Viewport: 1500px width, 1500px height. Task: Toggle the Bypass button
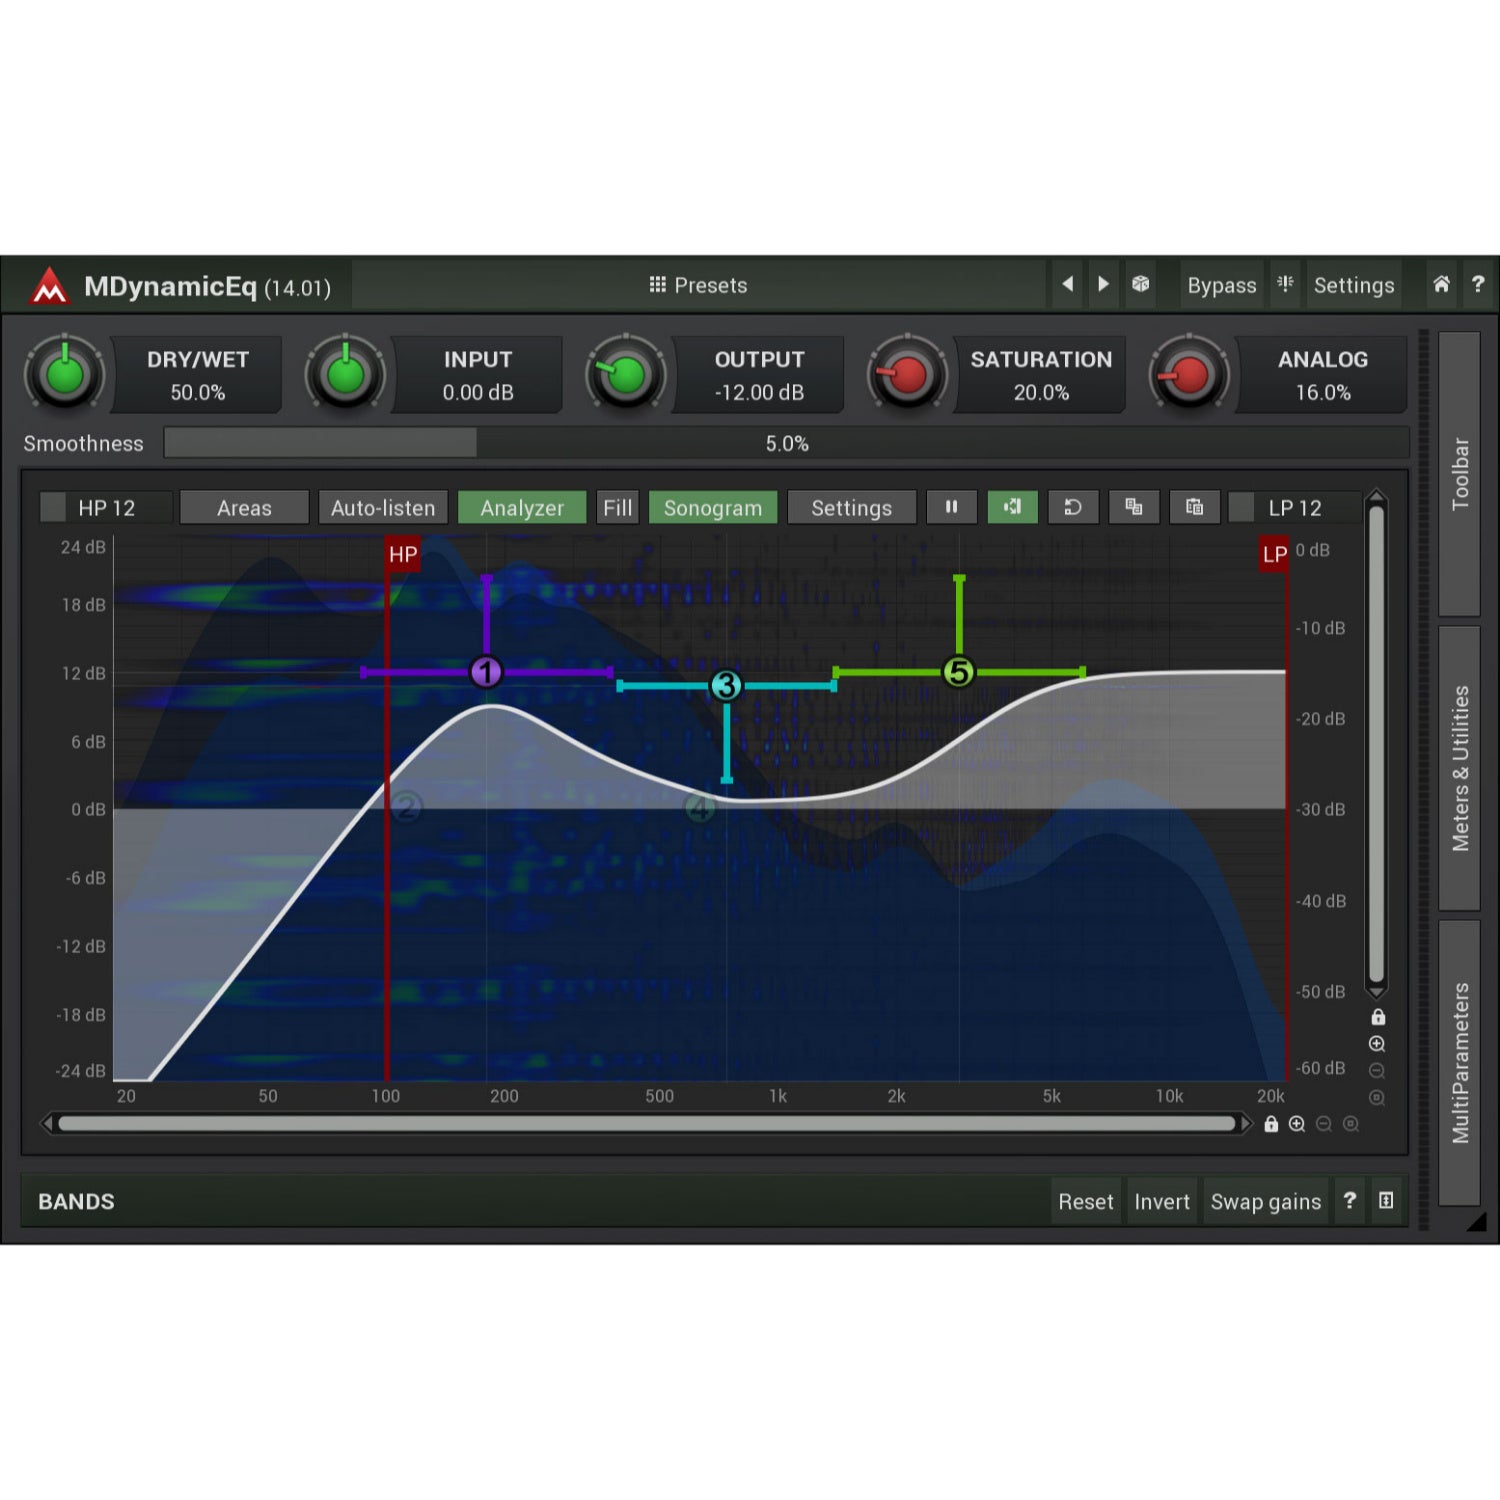point(1221,285)
